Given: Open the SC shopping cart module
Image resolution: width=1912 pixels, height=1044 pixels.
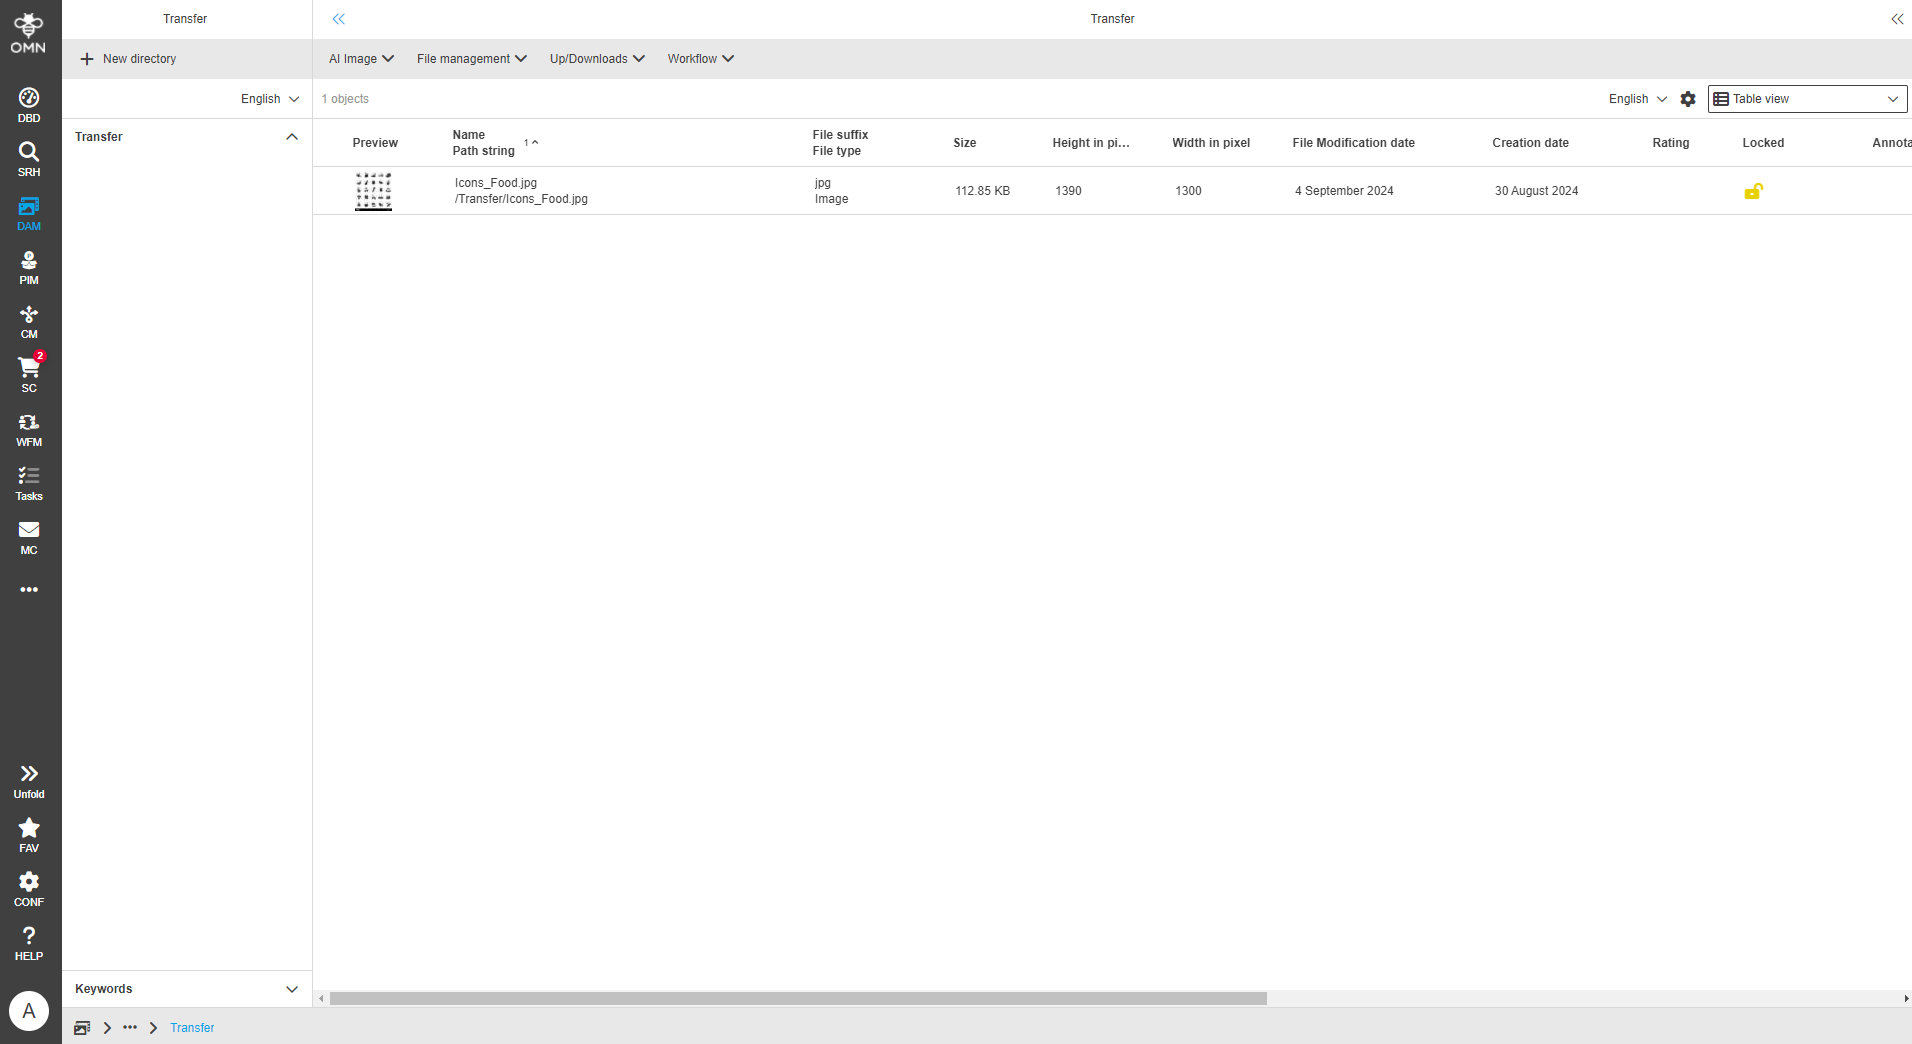Looking at the screenshot, I should click(x=28, y=374).
